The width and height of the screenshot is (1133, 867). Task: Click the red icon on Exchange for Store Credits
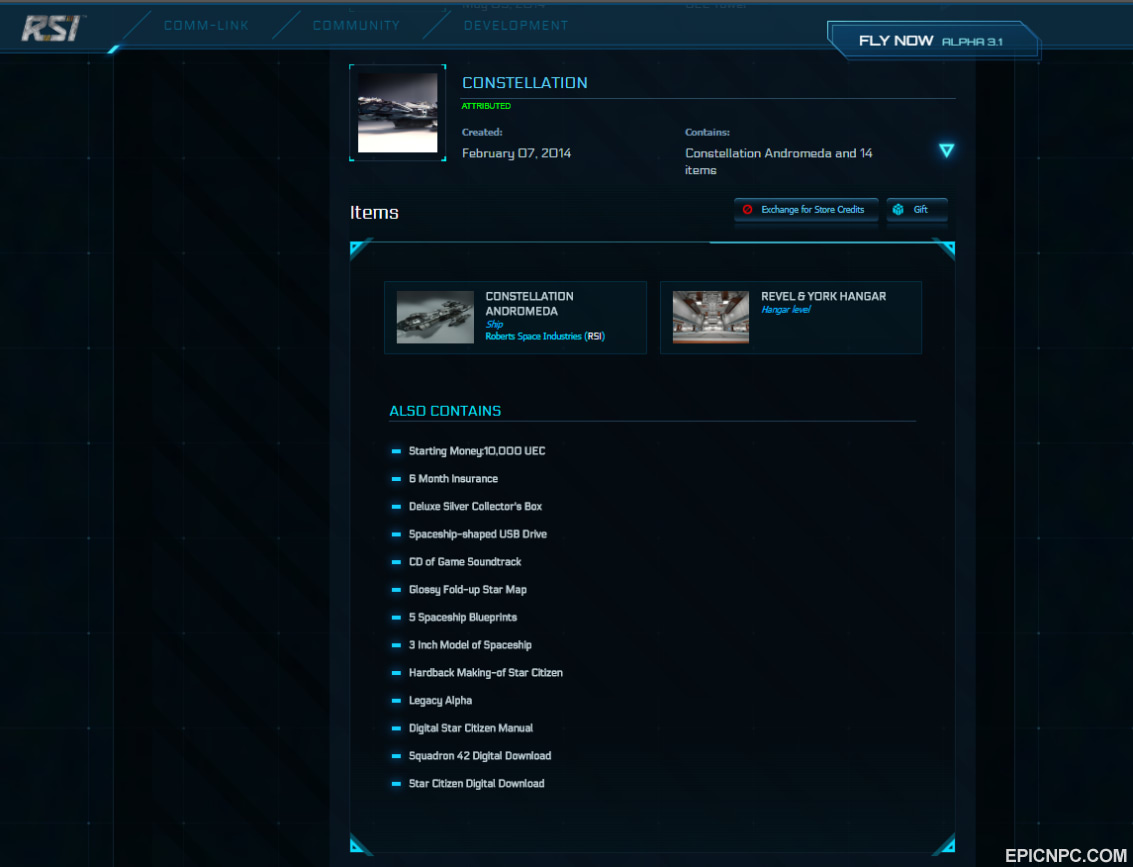(748, 210)
